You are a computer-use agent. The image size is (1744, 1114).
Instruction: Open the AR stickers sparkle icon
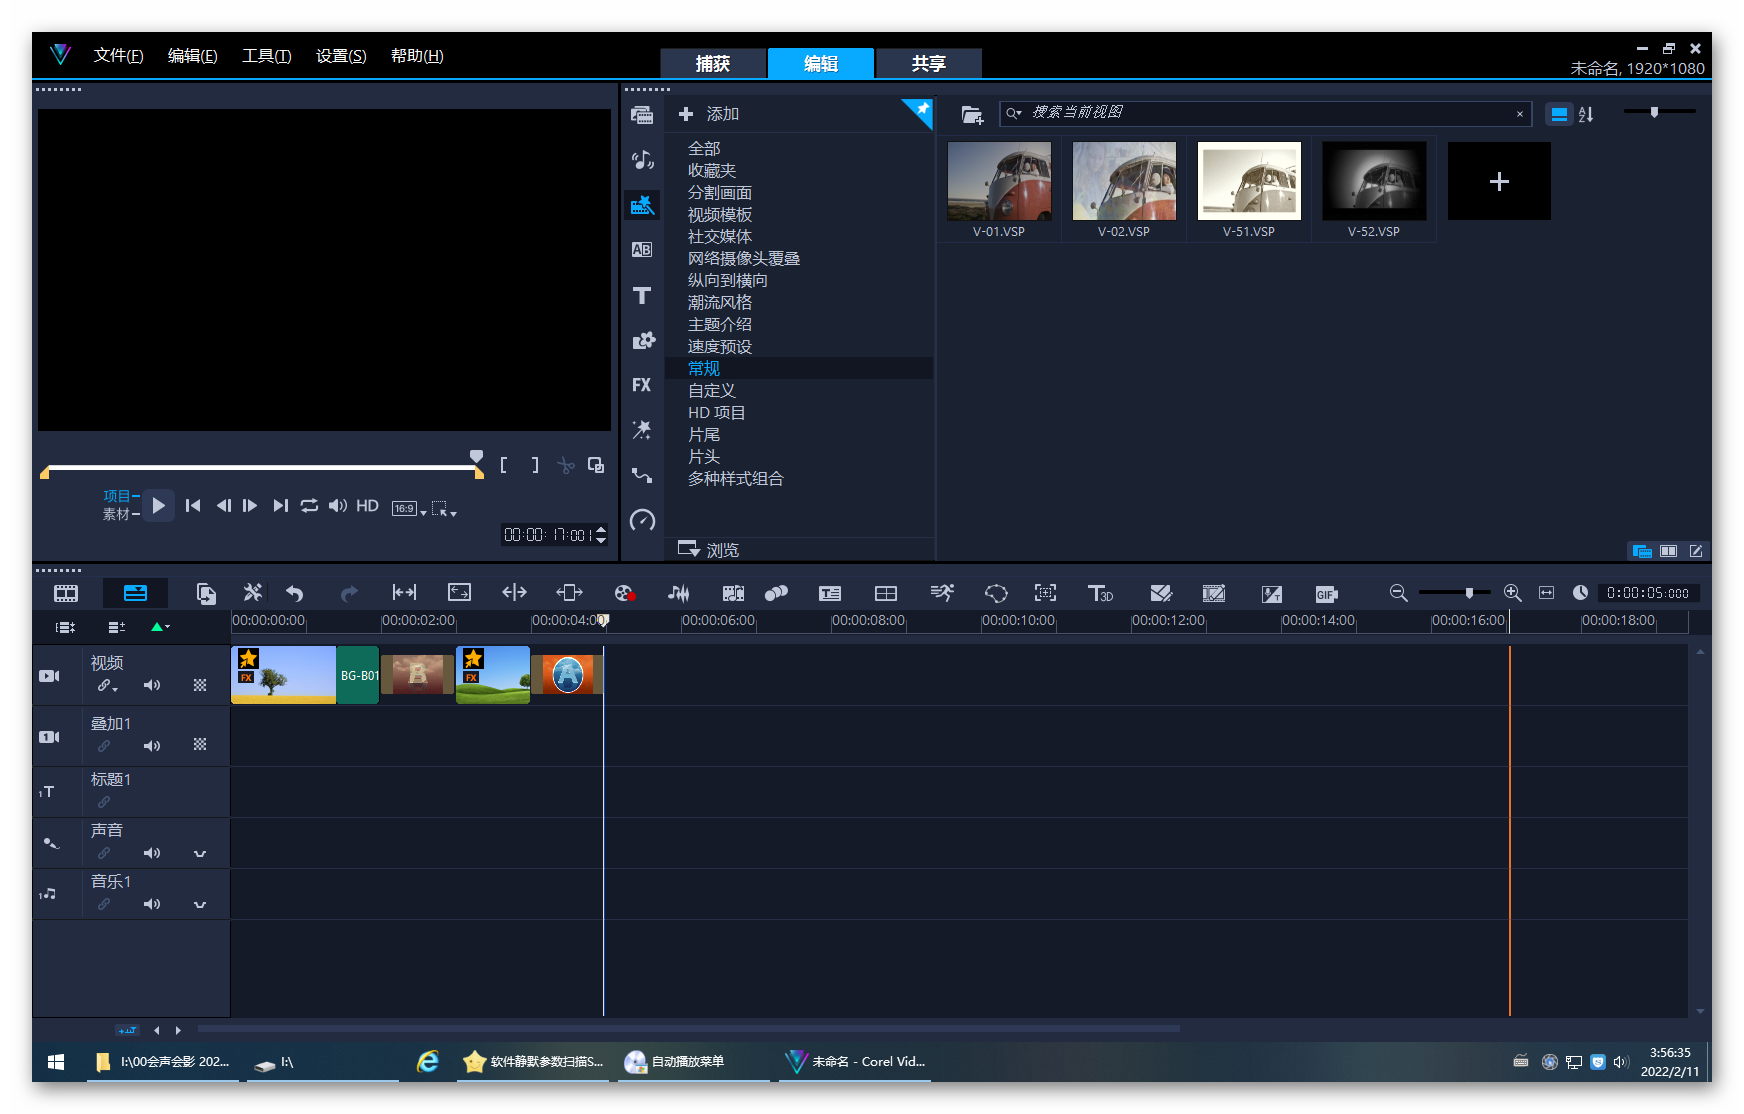point(642,430)
